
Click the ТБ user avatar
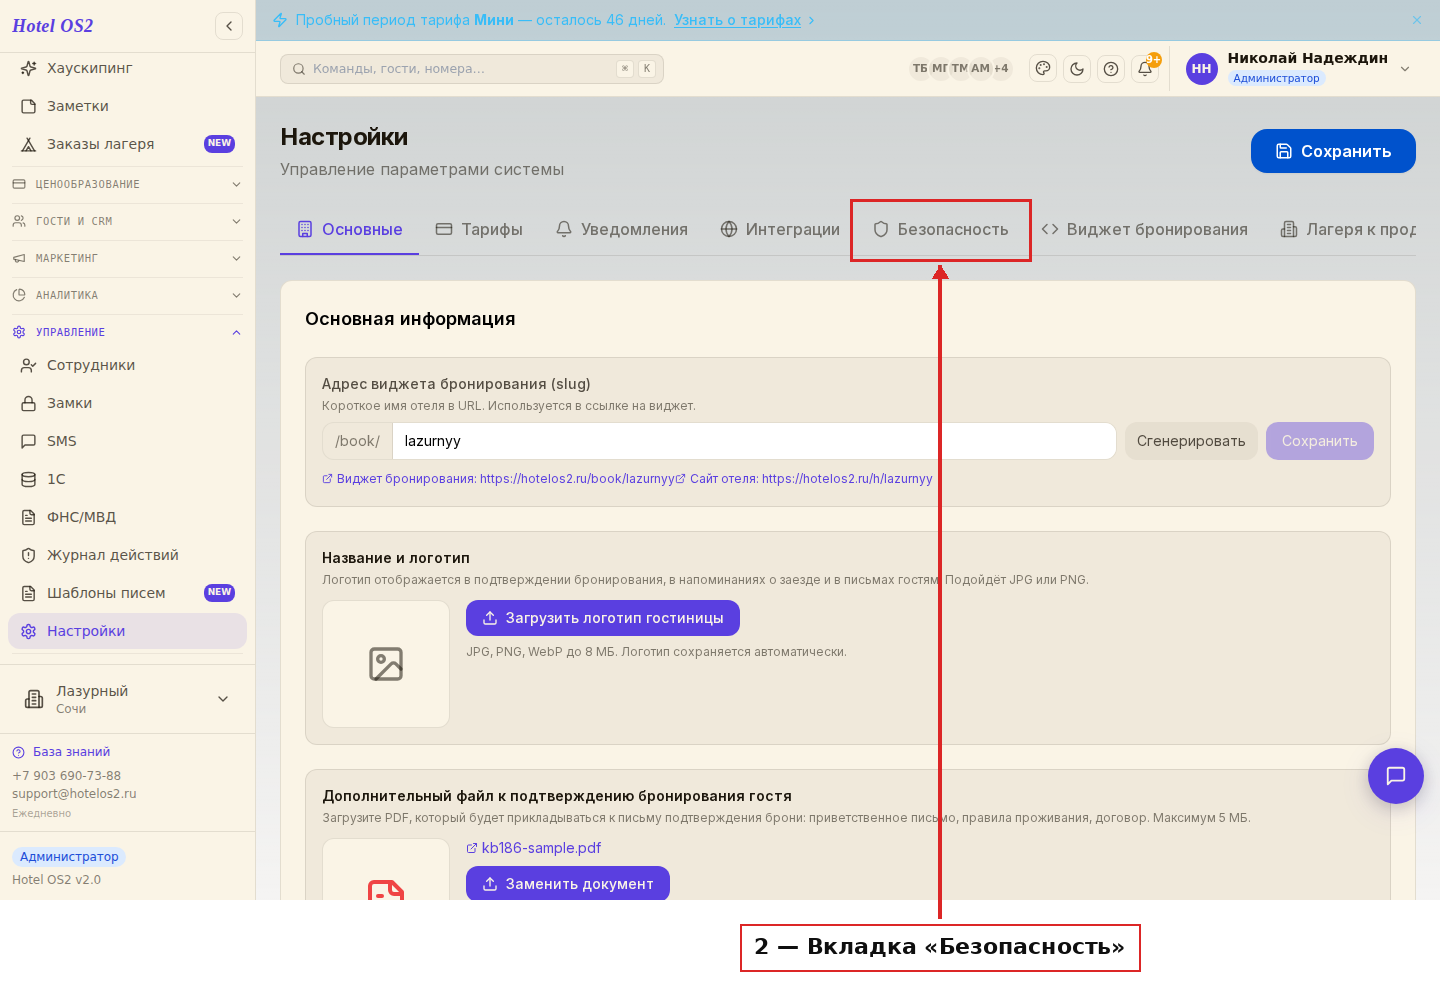(x=920, y=68)
